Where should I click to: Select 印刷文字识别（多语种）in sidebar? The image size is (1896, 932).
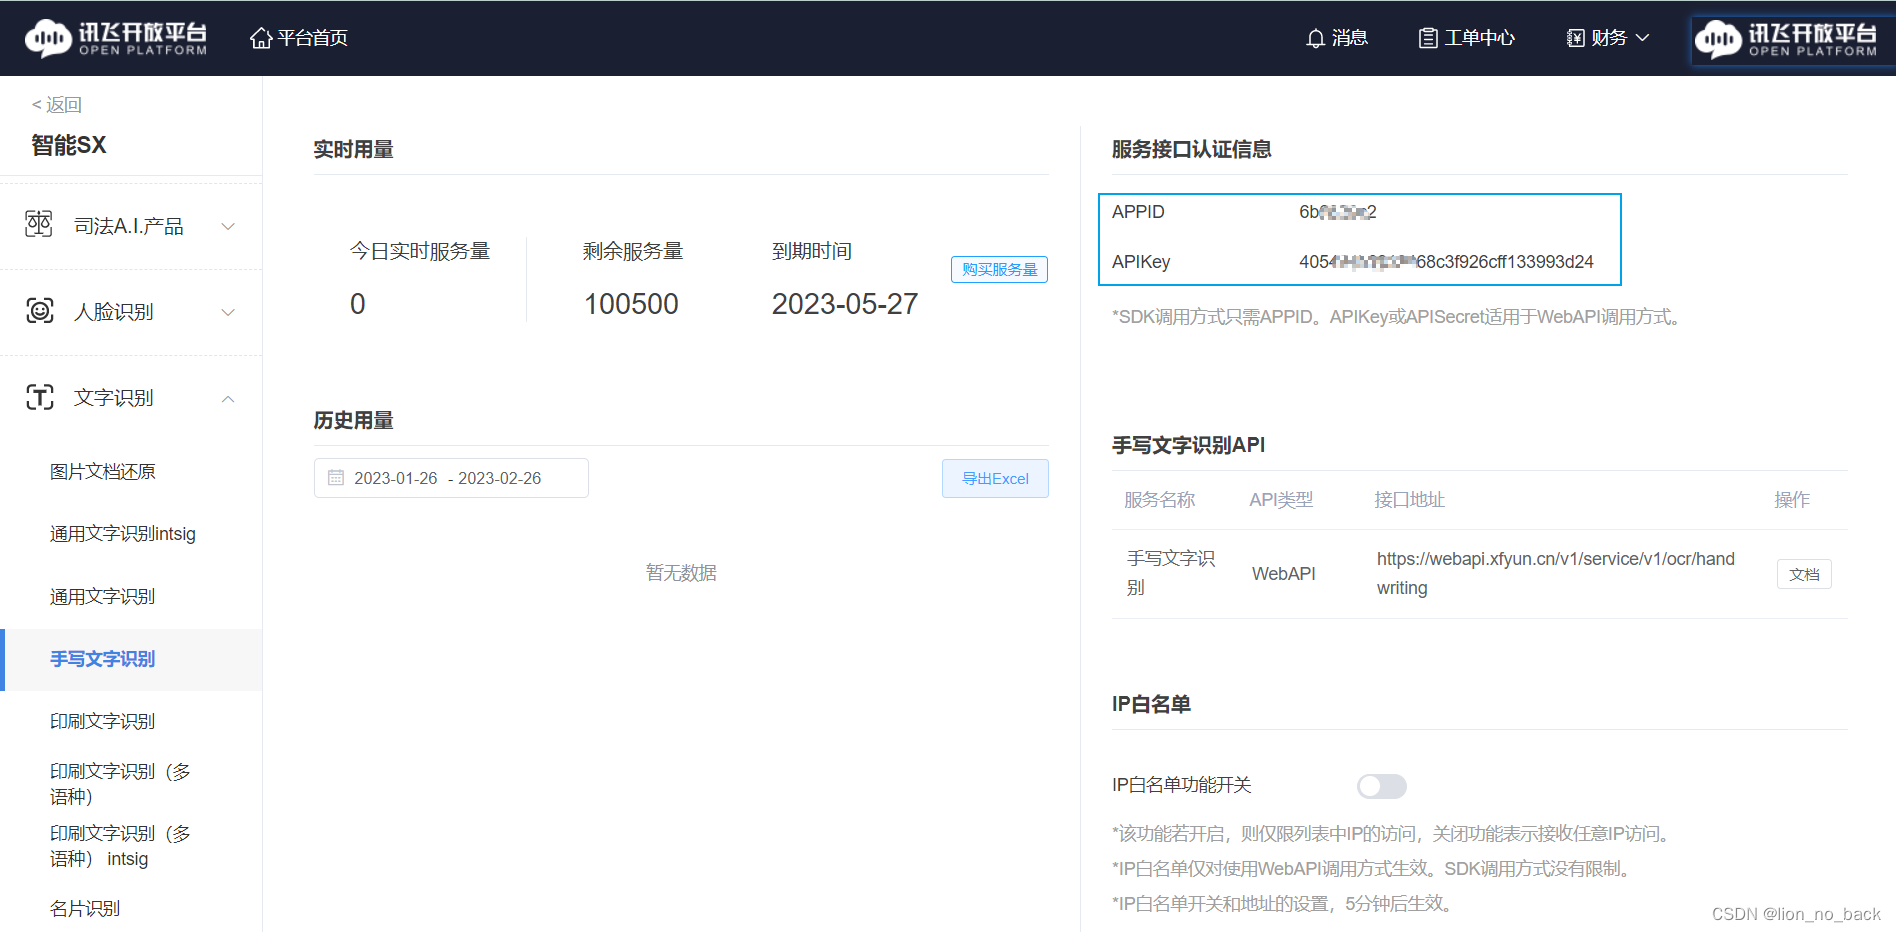[120, 784]
